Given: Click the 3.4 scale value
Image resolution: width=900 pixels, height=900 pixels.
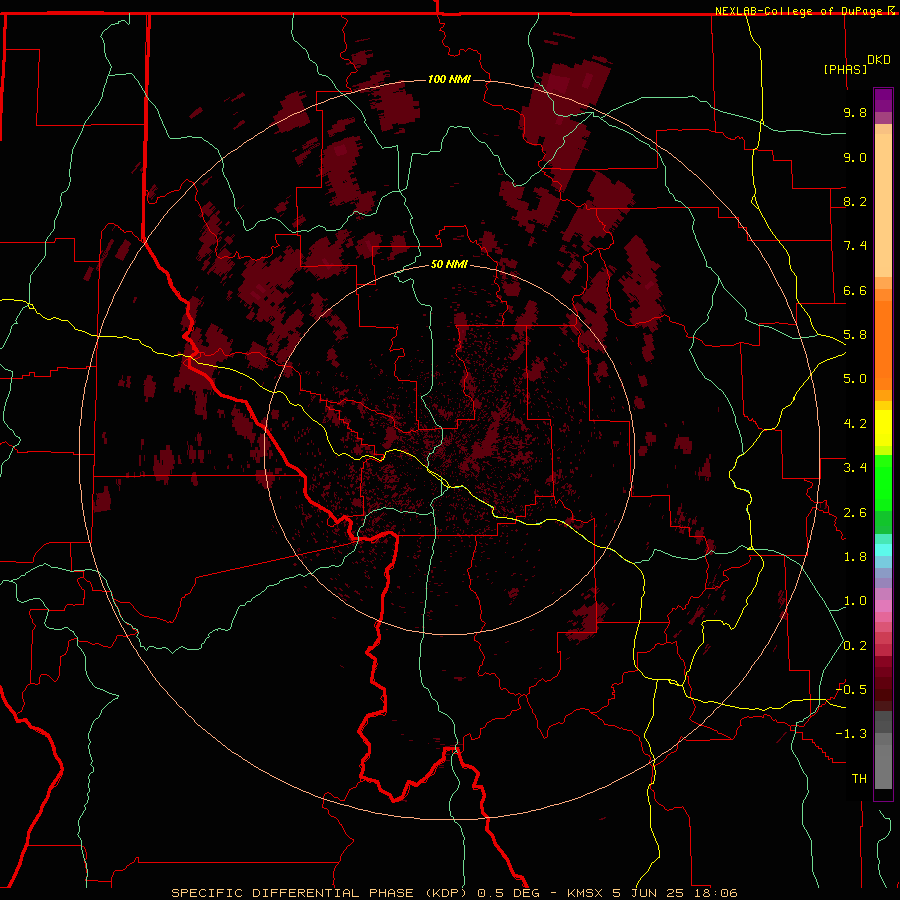Looking at the screenshot, I should 855,468.
